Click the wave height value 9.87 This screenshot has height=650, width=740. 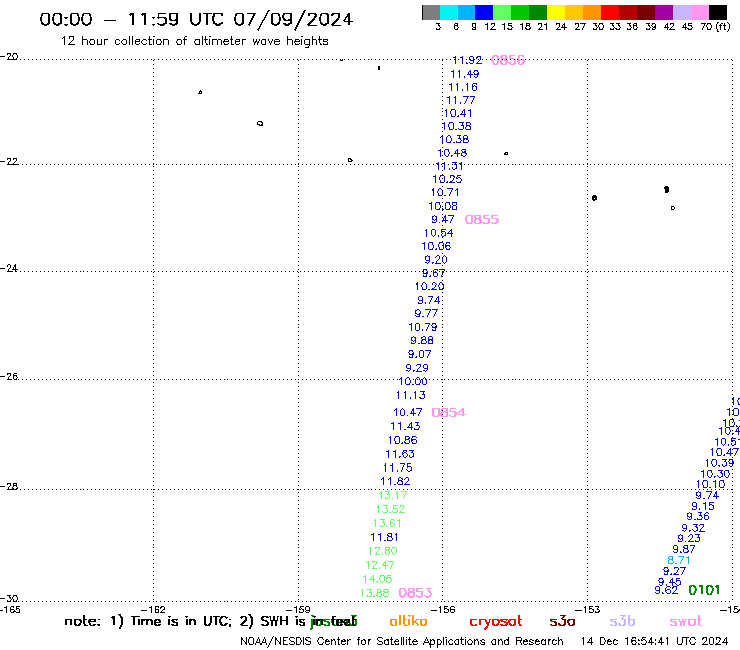click(684, 549)
